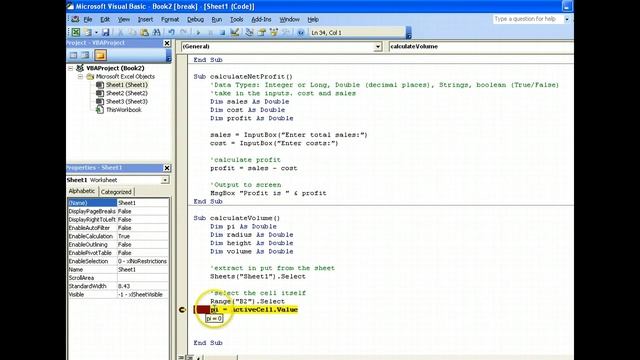Open the Edit menu
Image resolution: width=640 pixels, height=360 pixels.
click(105, 19)
